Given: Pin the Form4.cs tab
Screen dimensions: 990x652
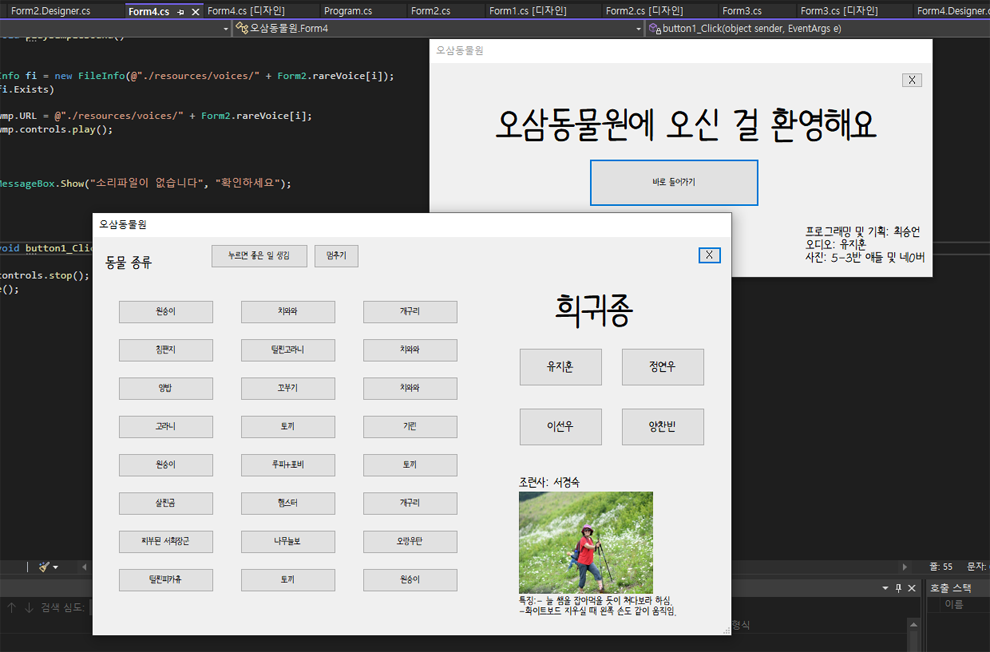Looking at the screenshot, I should point(181,11).
